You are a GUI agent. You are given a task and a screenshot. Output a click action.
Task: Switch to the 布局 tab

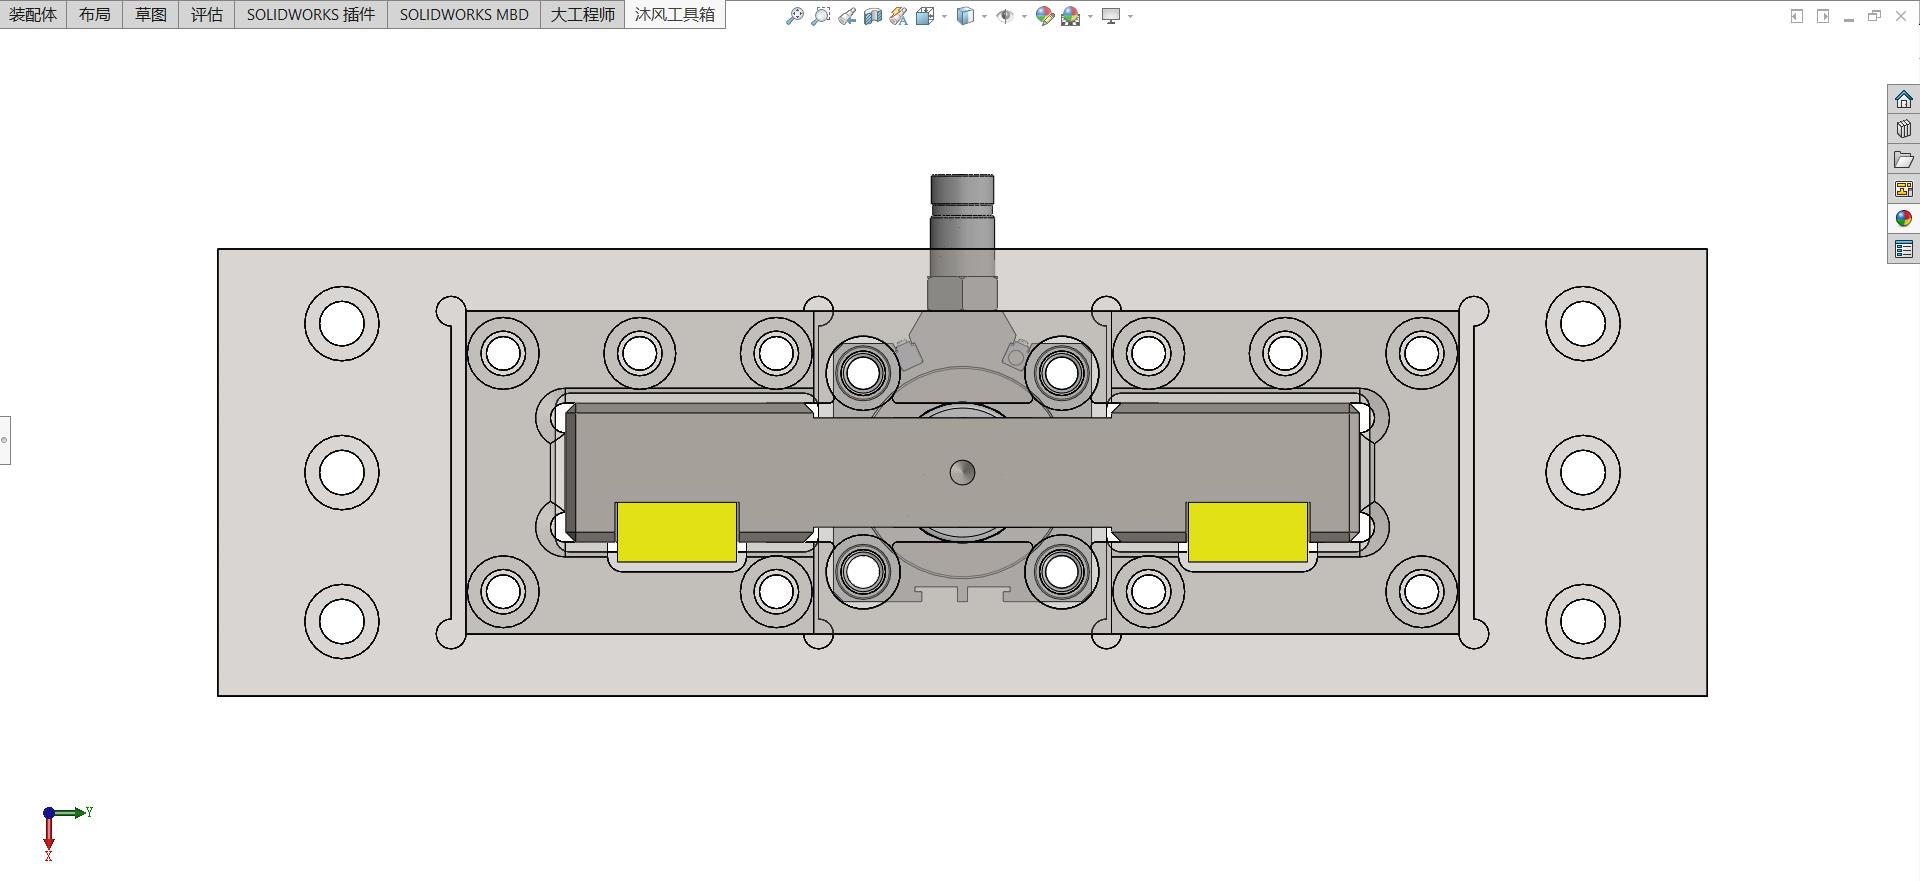[x=95, y=15]
